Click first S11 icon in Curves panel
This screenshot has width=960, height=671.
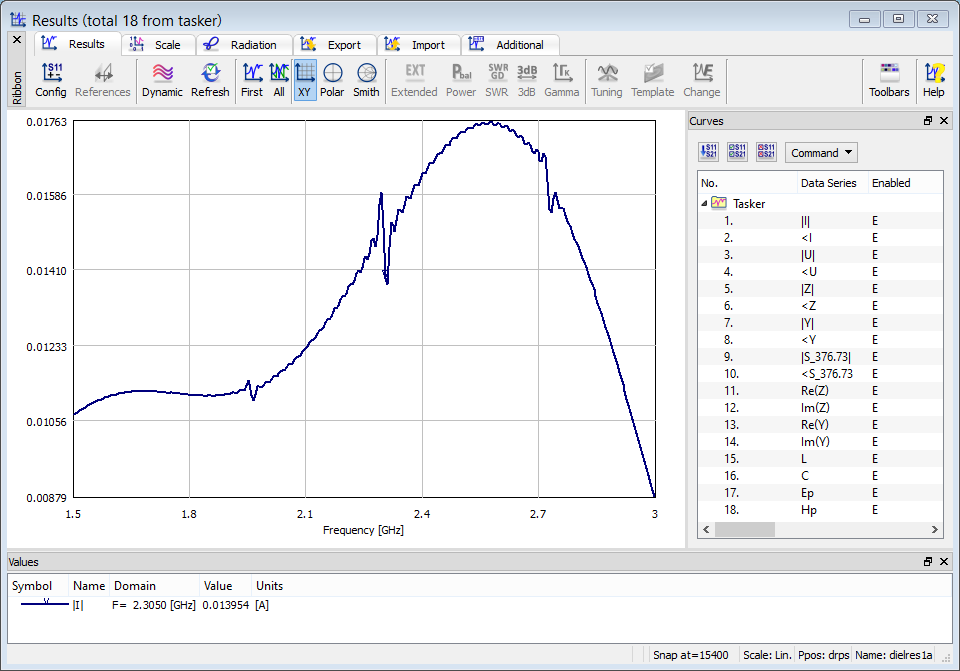pyautogui.click(x=710, y=152)
